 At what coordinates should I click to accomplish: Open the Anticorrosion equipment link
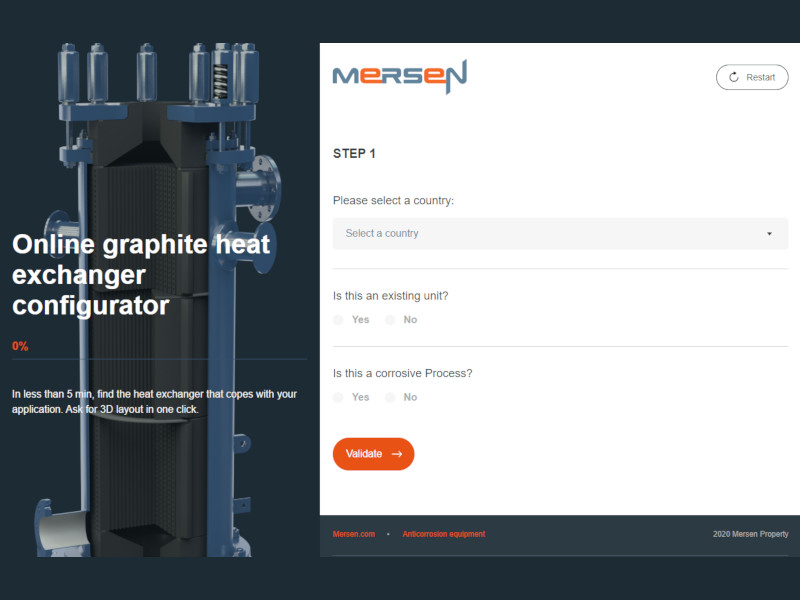444,534
